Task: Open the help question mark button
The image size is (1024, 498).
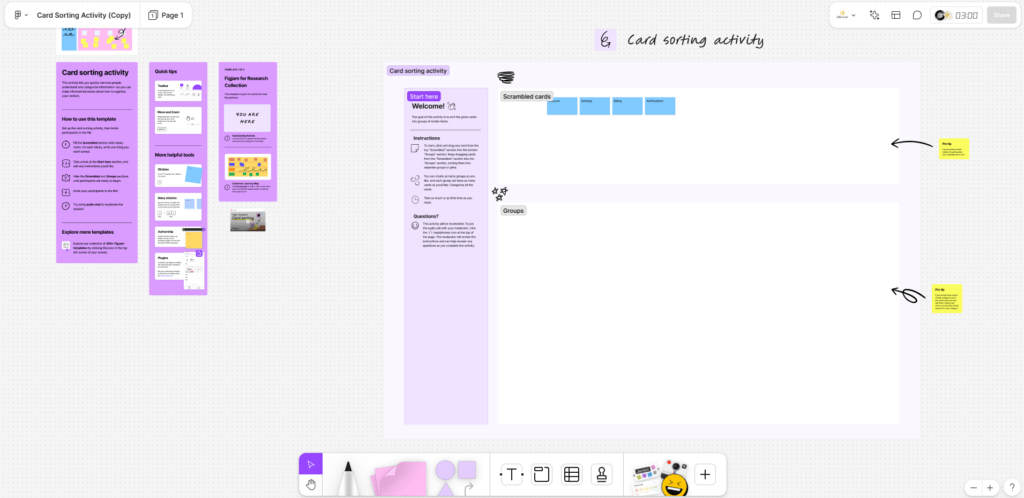Action: (x=1012, y=488)
